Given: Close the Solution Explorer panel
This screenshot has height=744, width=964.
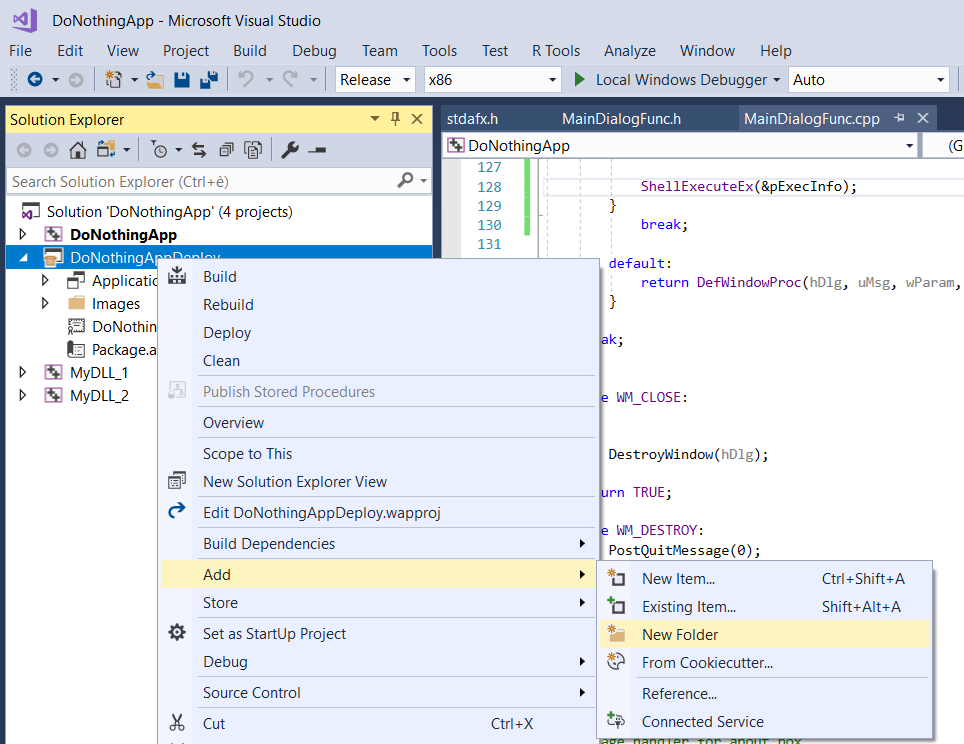Looking at the screenshot, I should pyautogui.click(x=417, y=119).
